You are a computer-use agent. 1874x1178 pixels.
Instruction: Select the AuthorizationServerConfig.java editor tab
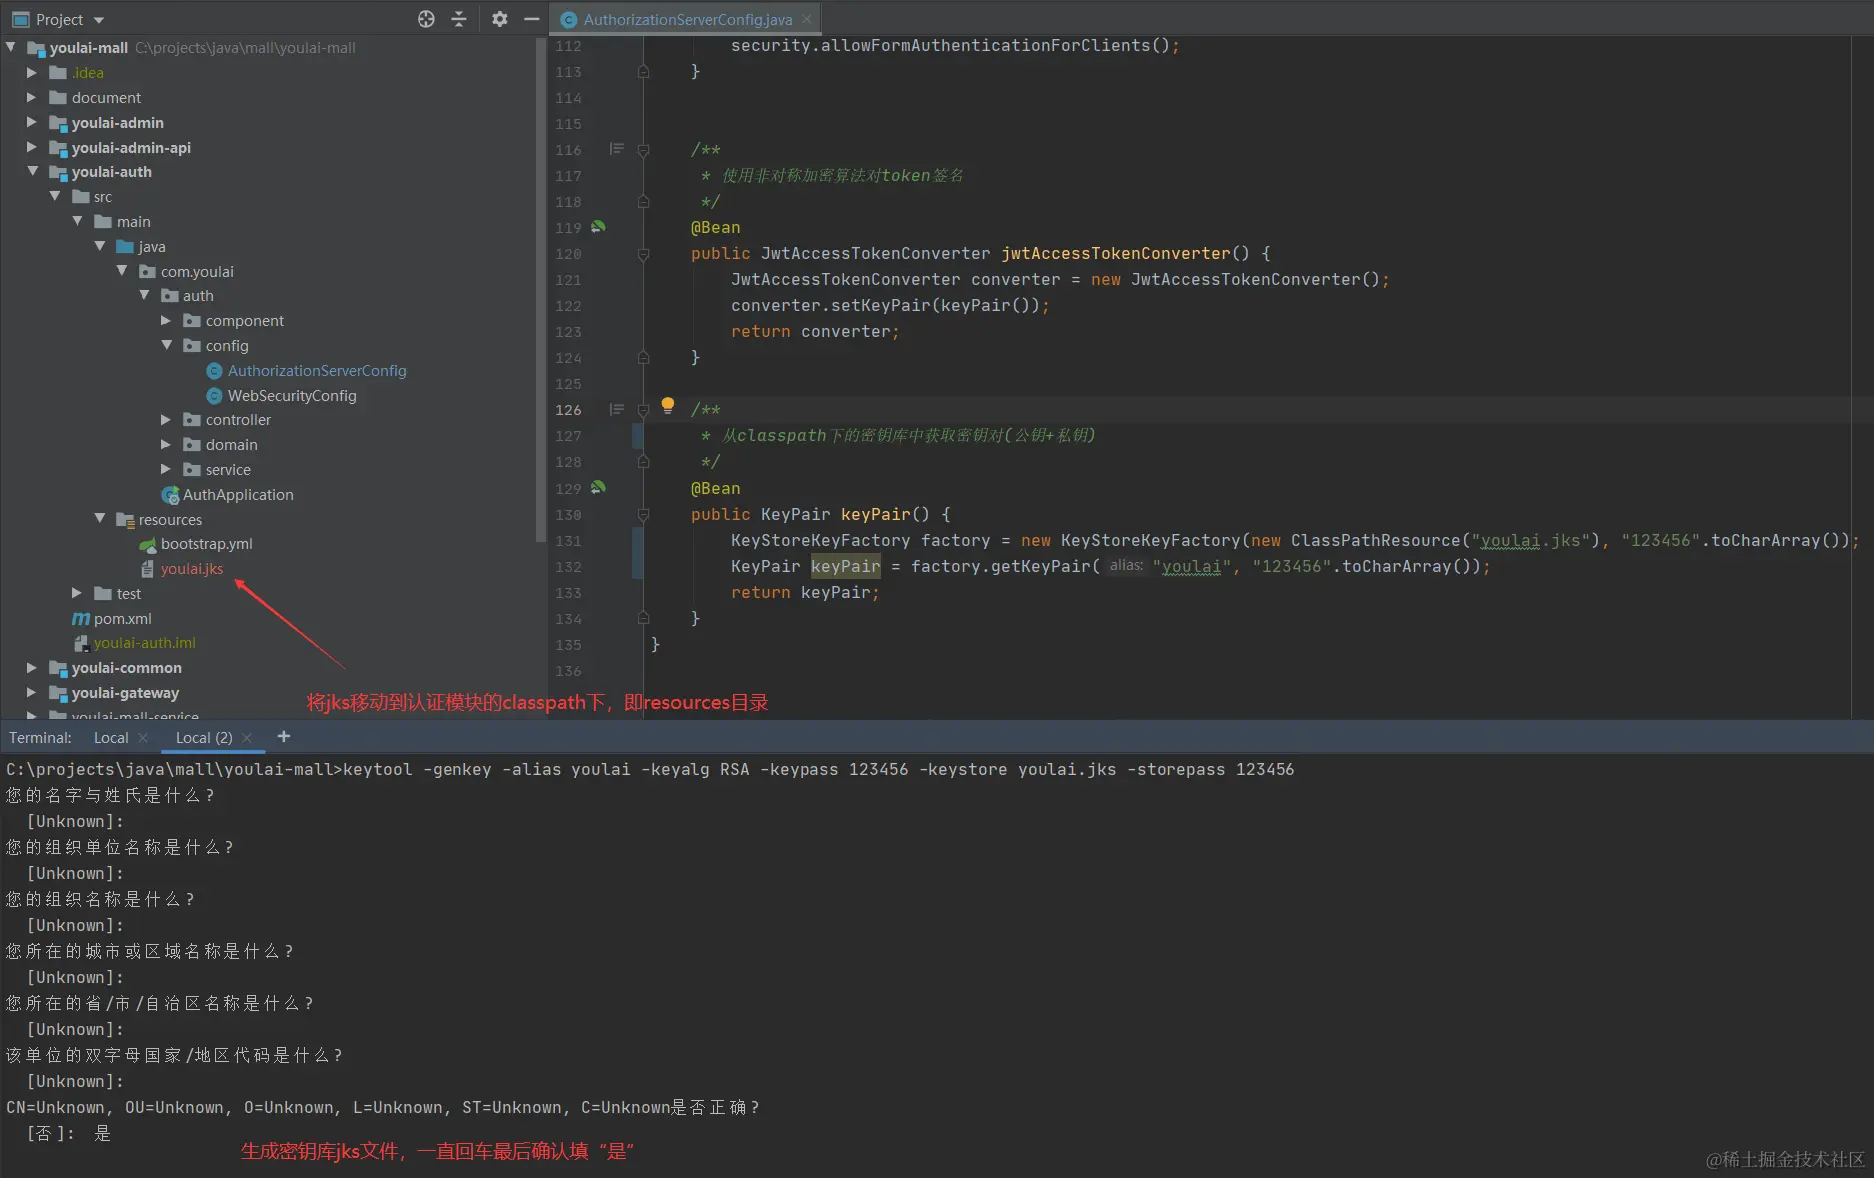[686, 19]
